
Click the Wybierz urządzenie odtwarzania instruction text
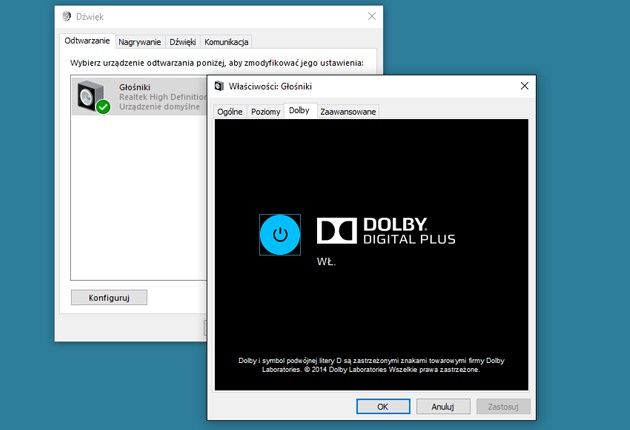[x=217, y=63]
